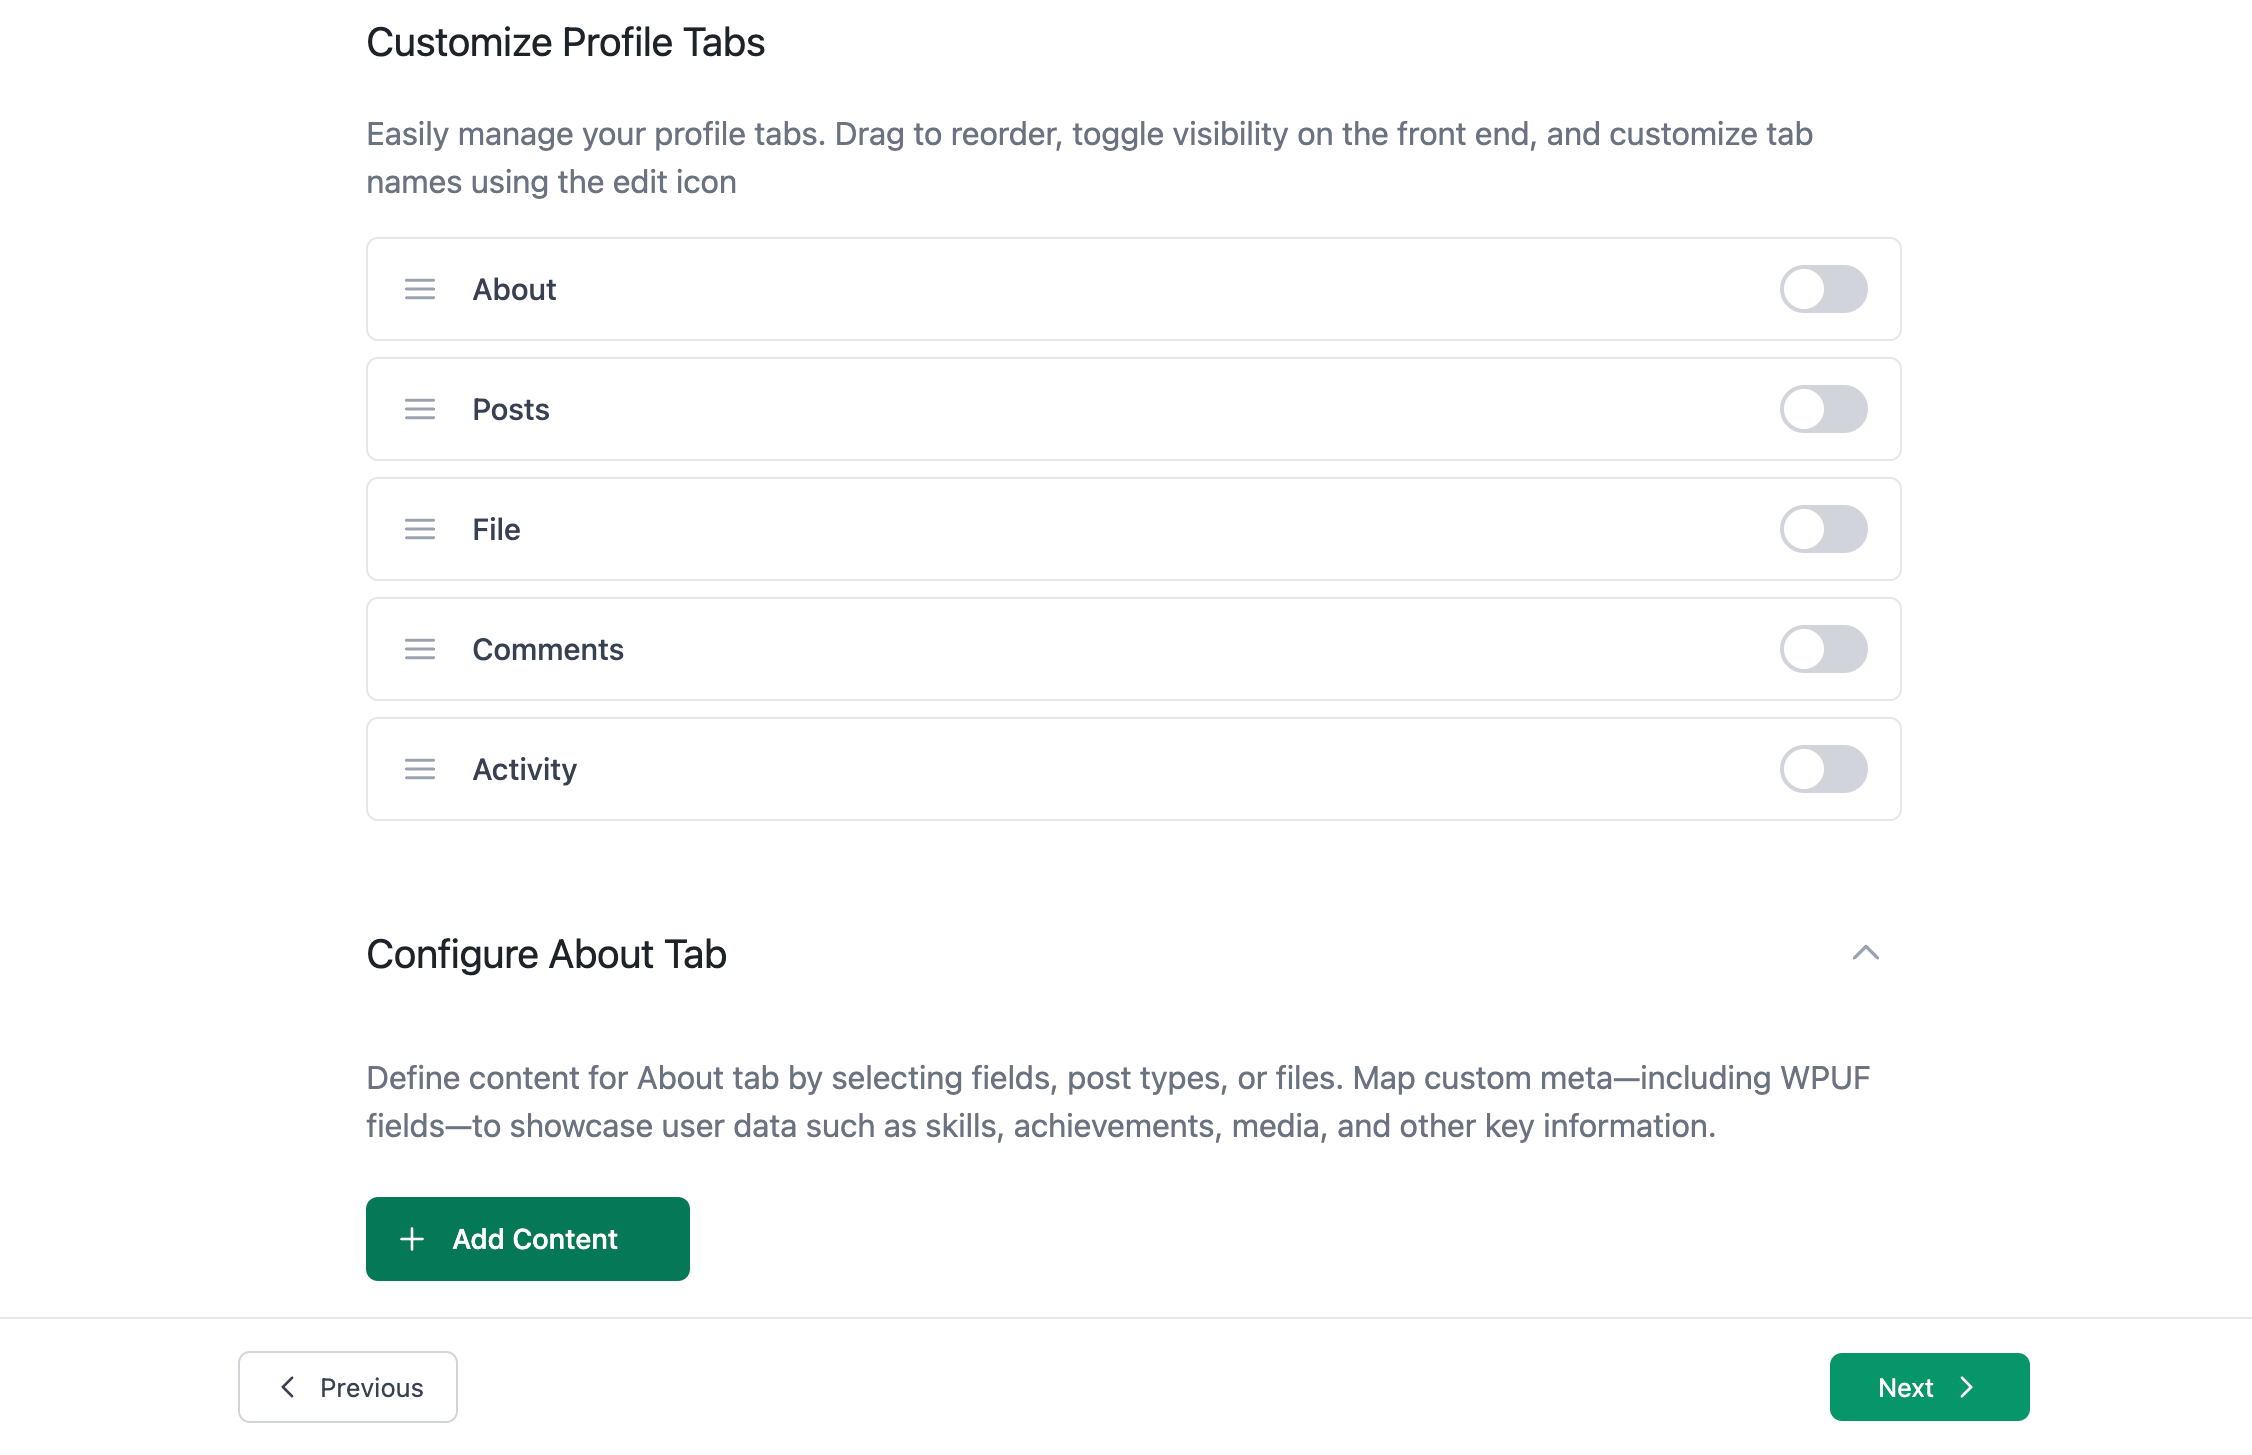
Task: Proceed with the Next button
Action: point(1929,1387)
